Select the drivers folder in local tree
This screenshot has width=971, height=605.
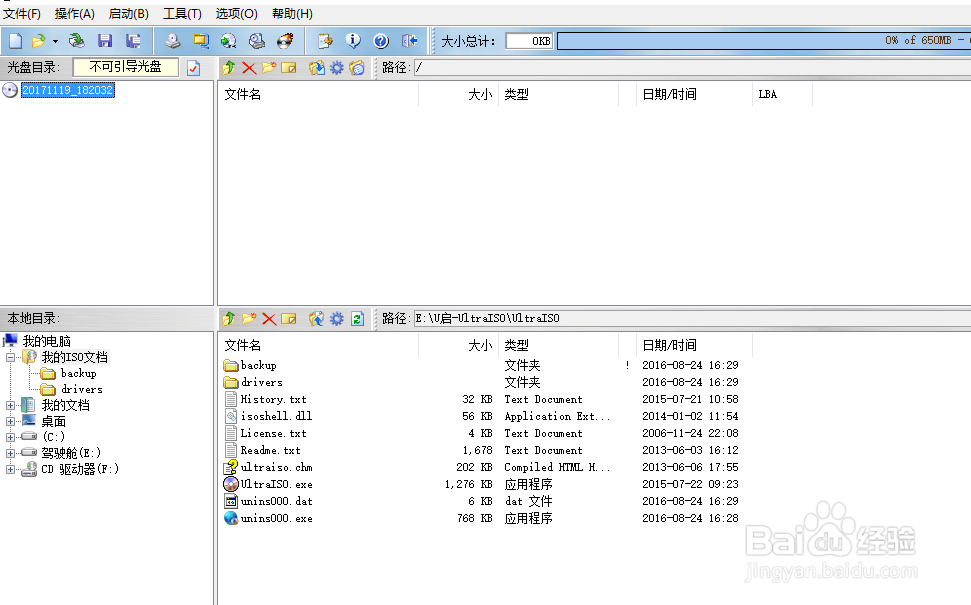pos(81,390)
